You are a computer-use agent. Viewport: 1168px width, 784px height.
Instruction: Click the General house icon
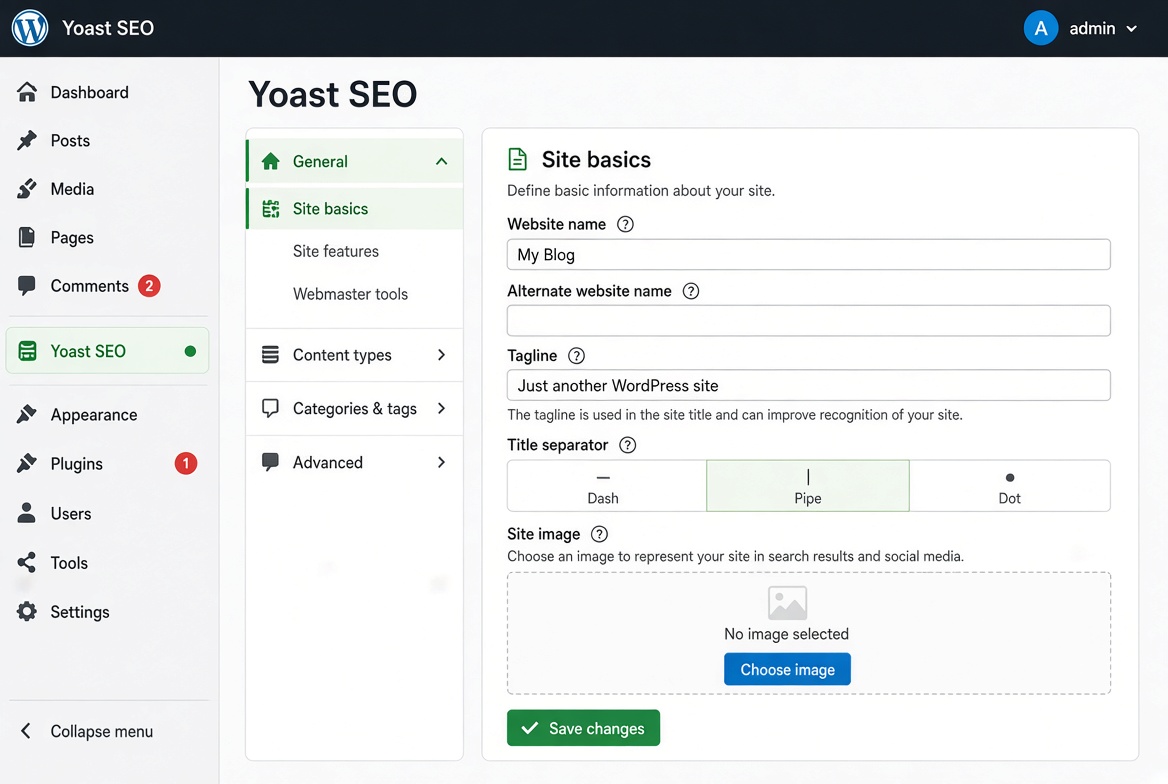[x=270, y=161]
